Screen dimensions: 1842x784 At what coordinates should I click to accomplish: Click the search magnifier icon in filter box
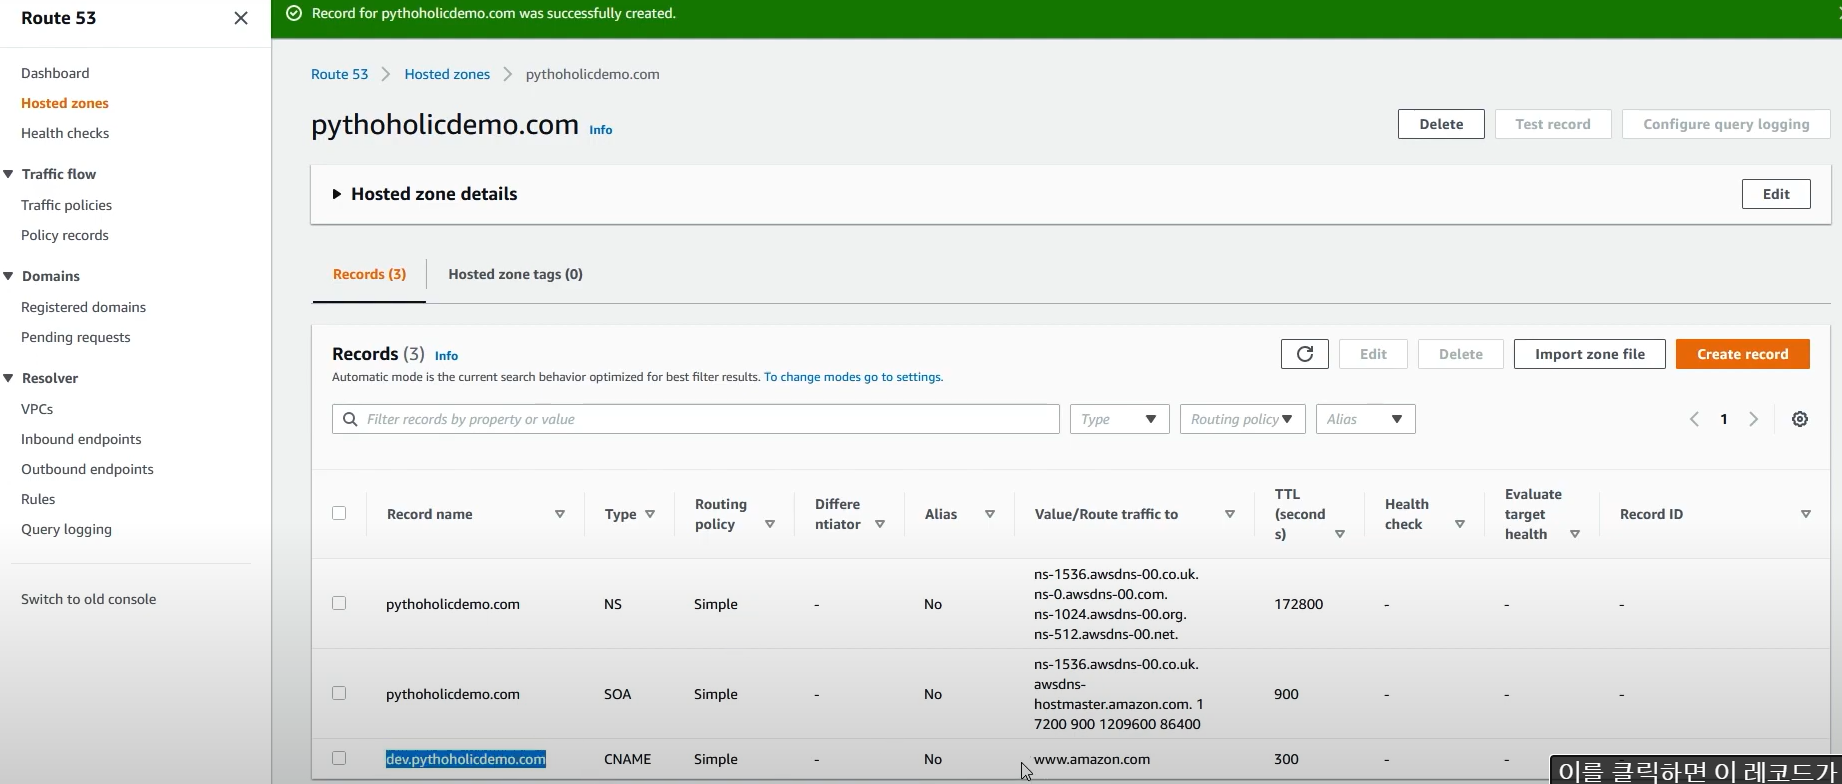350,419
